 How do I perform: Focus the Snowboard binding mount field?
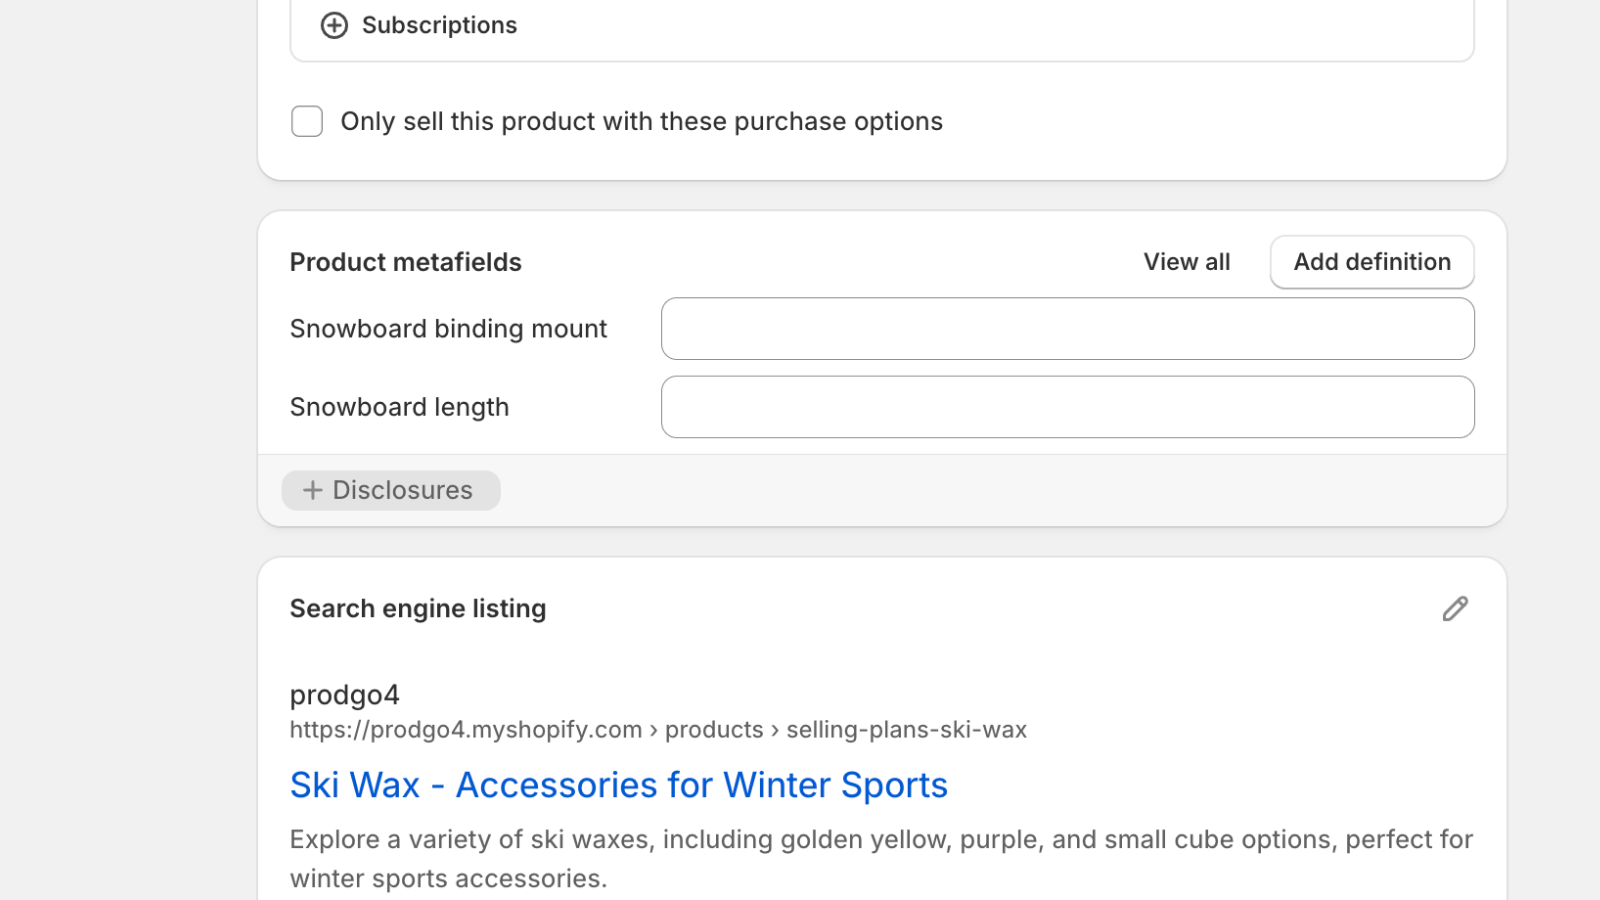pos(1067,329)
